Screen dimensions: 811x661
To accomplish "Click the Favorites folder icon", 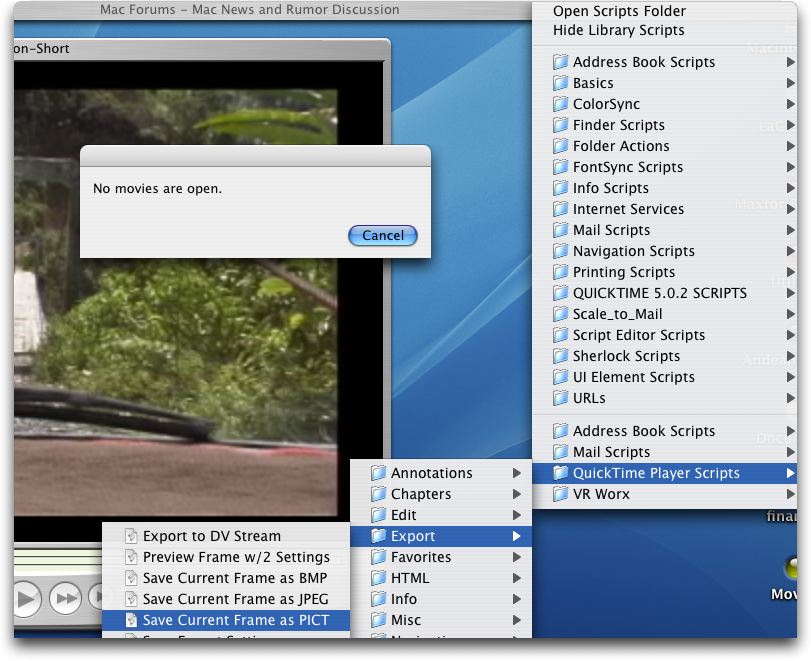I will point(379,557).
